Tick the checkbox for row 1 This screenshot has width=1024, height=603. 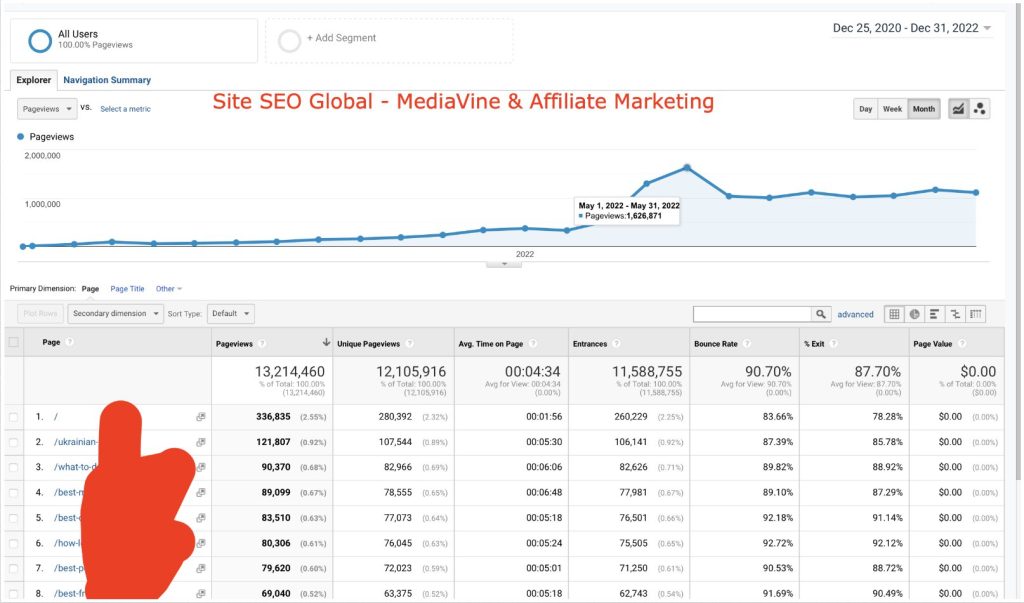(14, 417)
